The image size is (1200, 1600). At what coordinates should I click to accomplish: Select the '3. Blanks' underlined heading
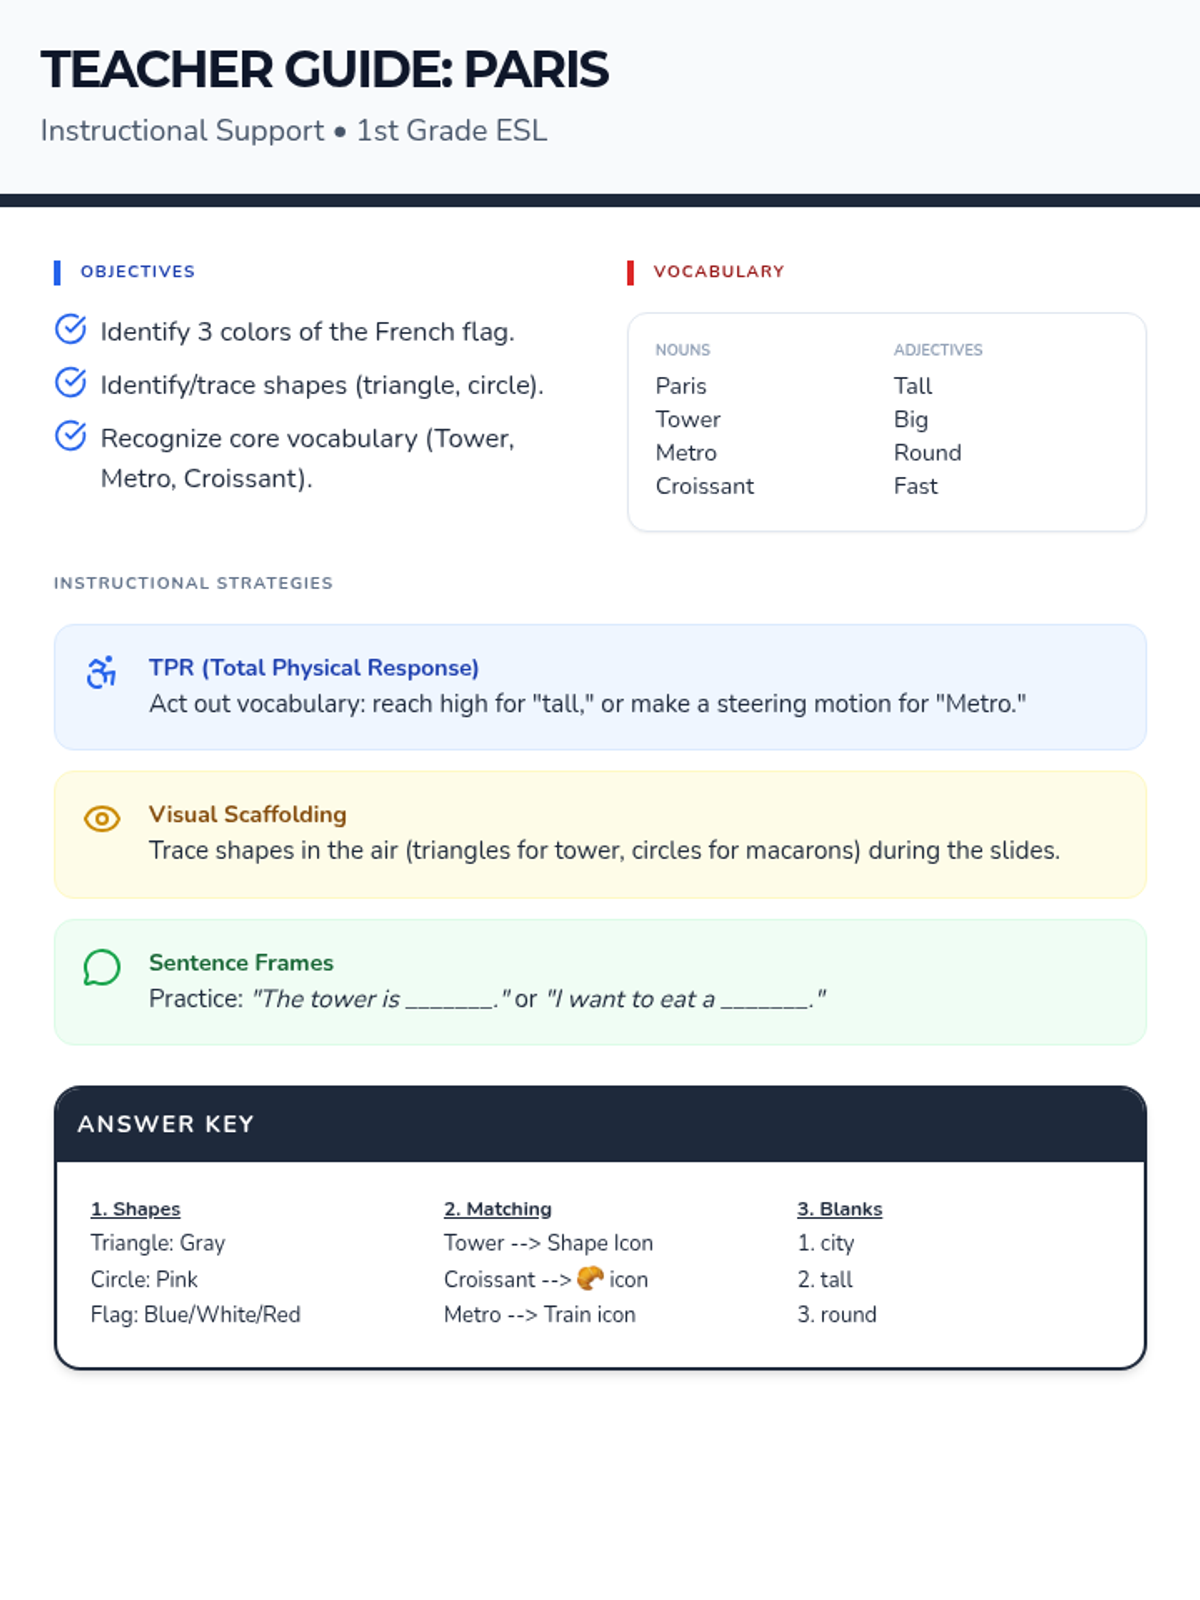840,1209
